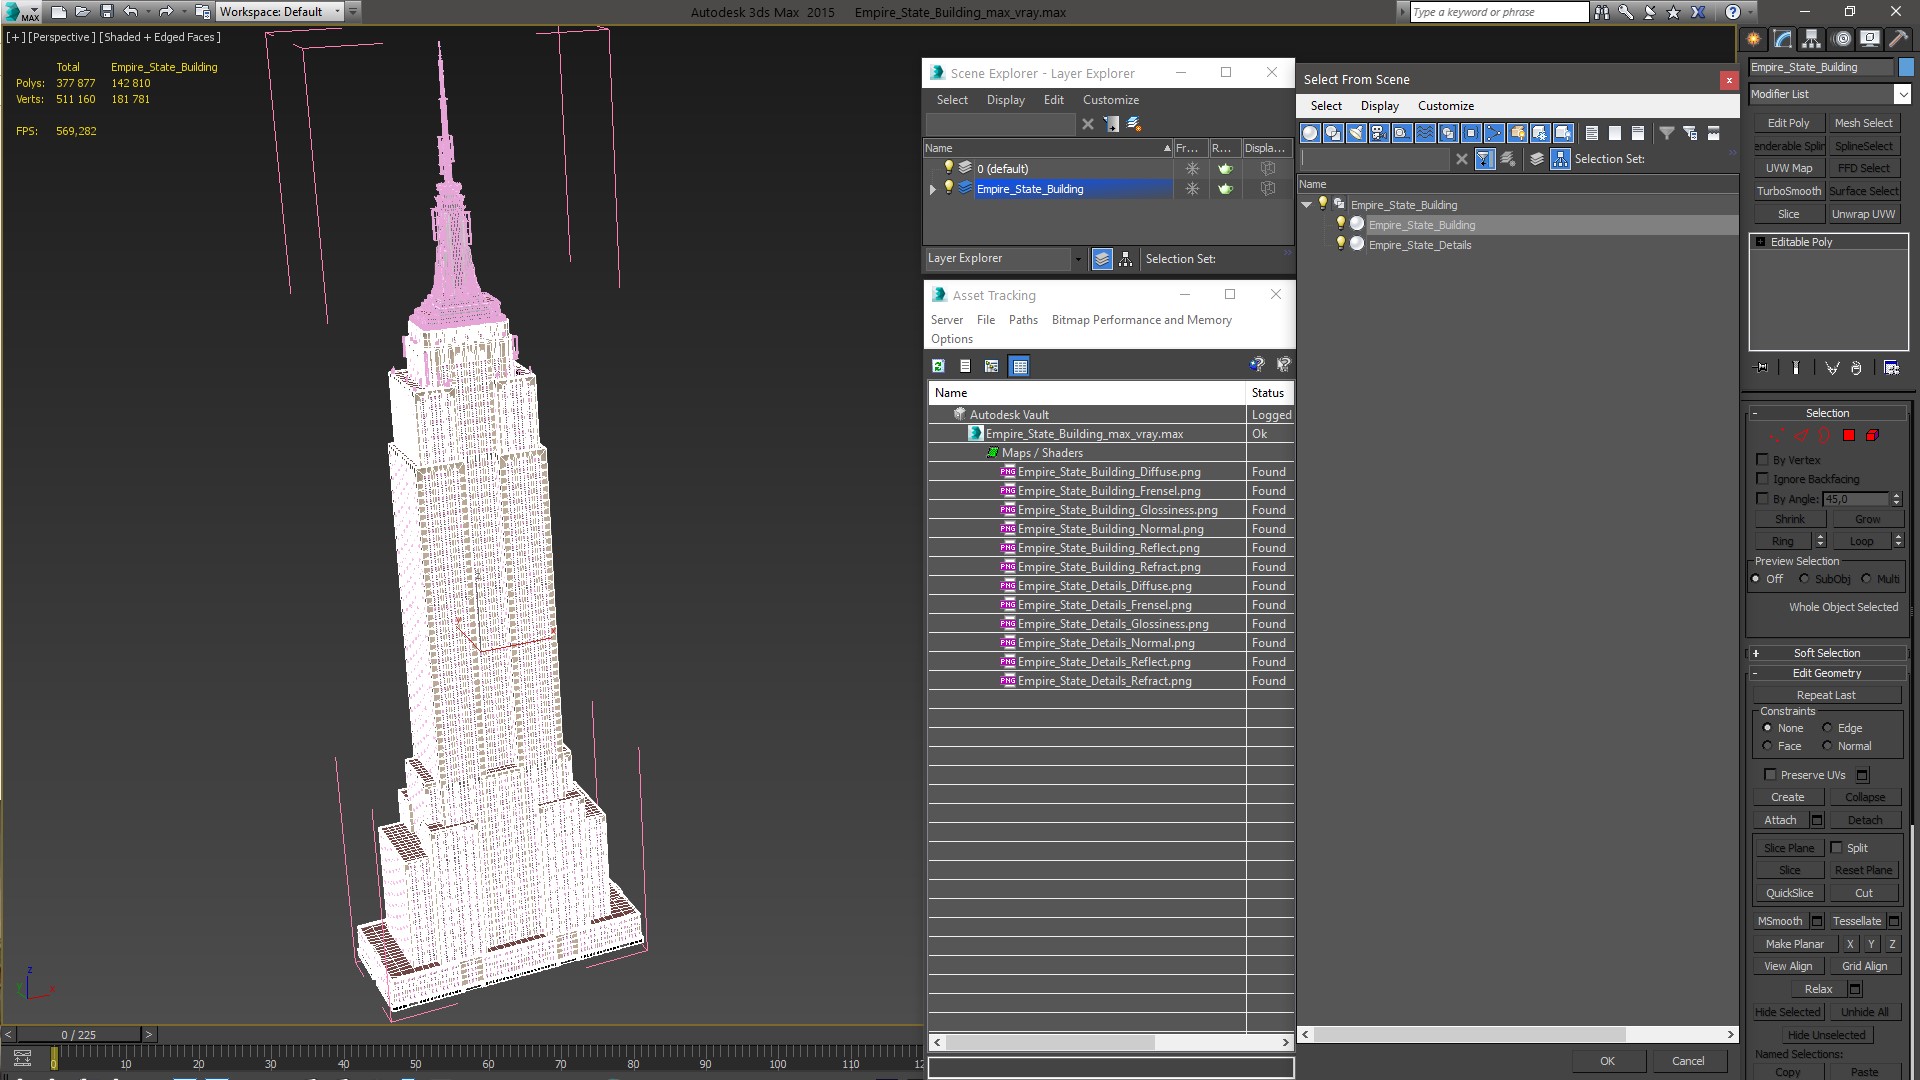
Task: Expand Empire_State_Building layer in Layer Explorer
Action: point(934,189)
